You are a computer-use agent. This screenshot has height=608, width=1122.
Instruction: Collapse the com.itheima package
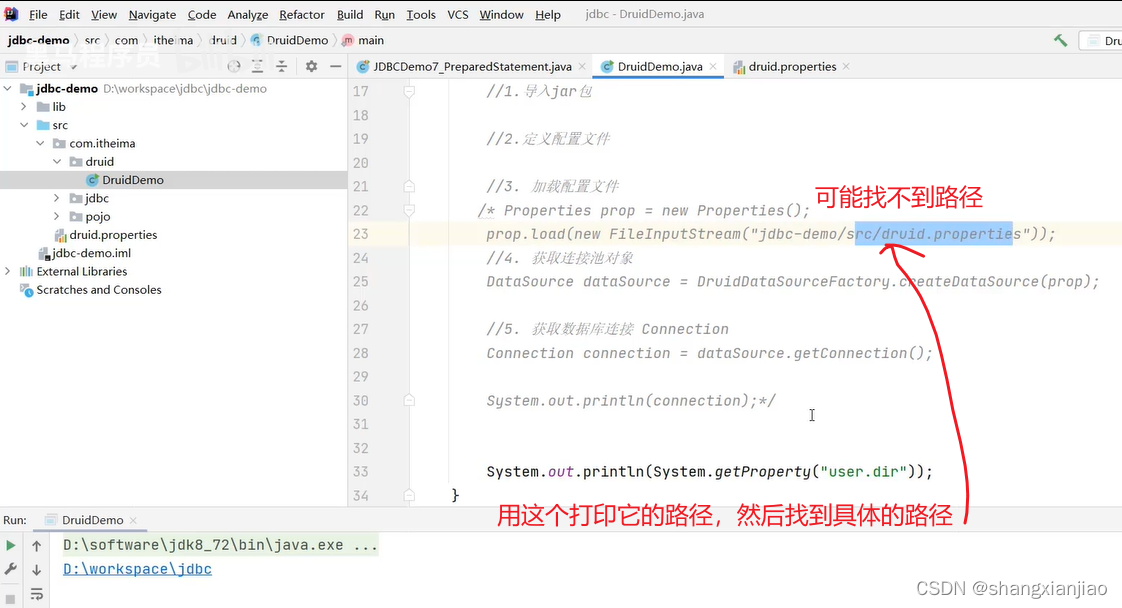click(x=40, y=143)
